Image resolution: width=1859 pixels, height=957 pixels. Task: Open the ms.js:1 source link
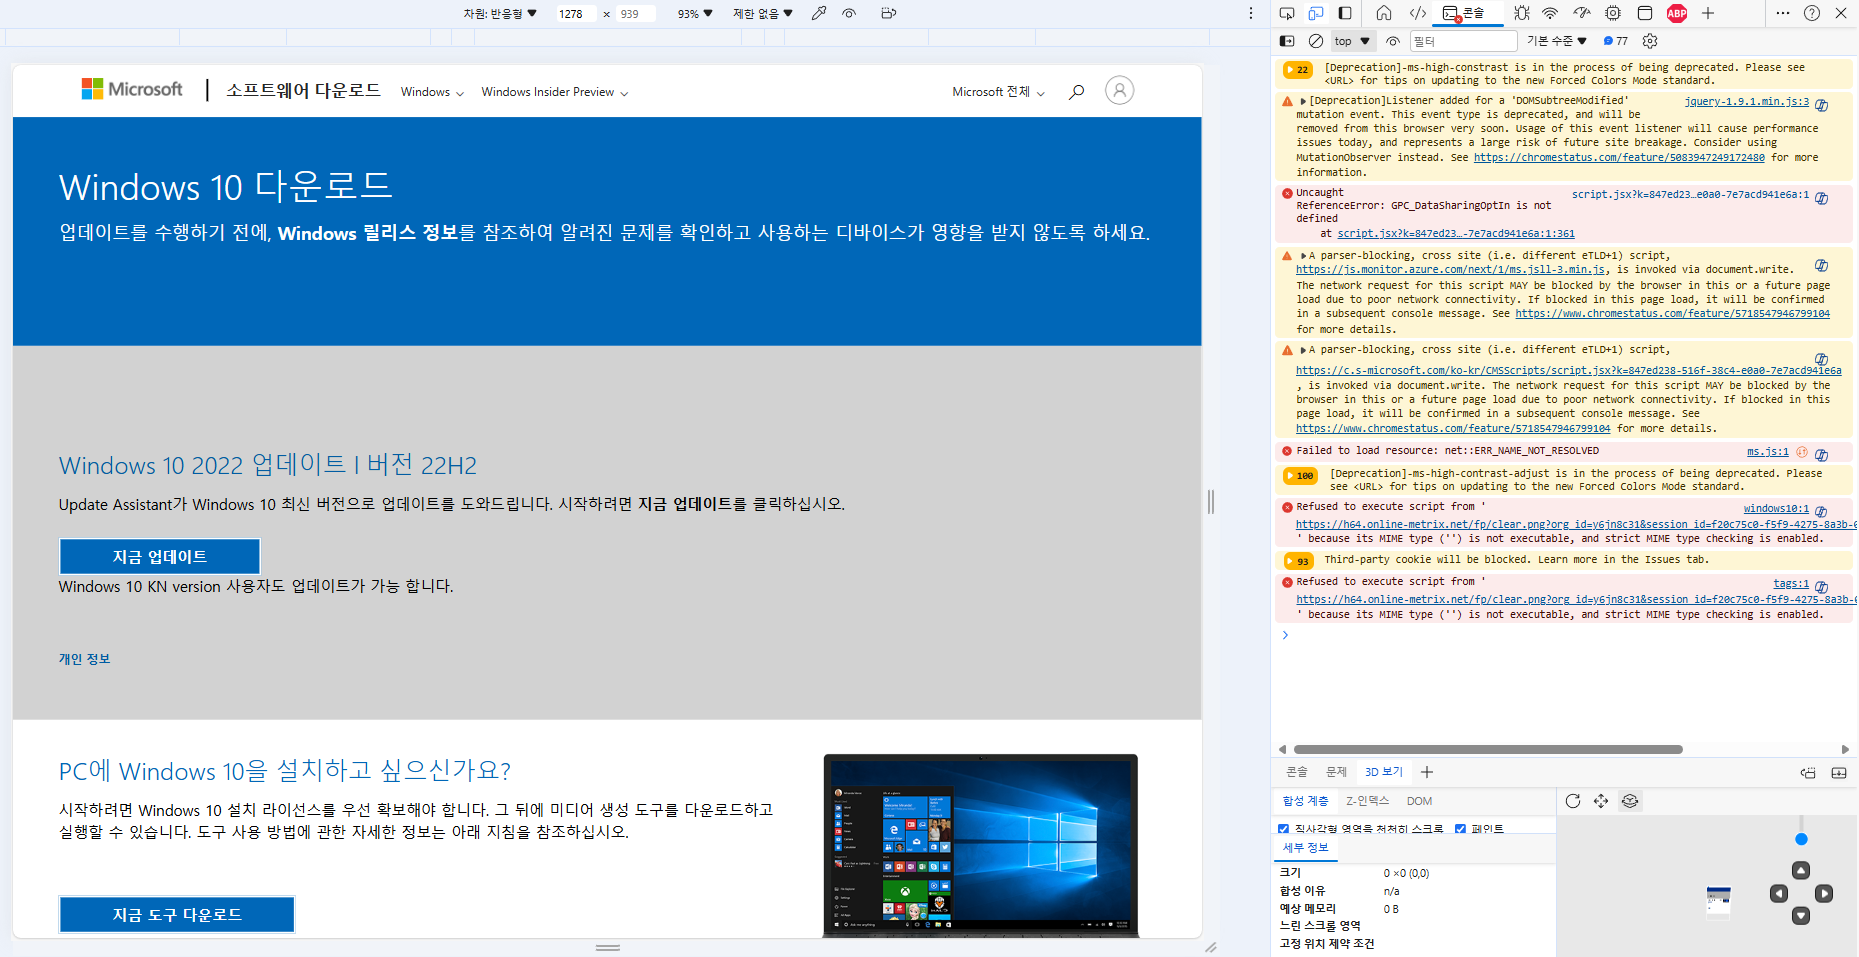1767,451
